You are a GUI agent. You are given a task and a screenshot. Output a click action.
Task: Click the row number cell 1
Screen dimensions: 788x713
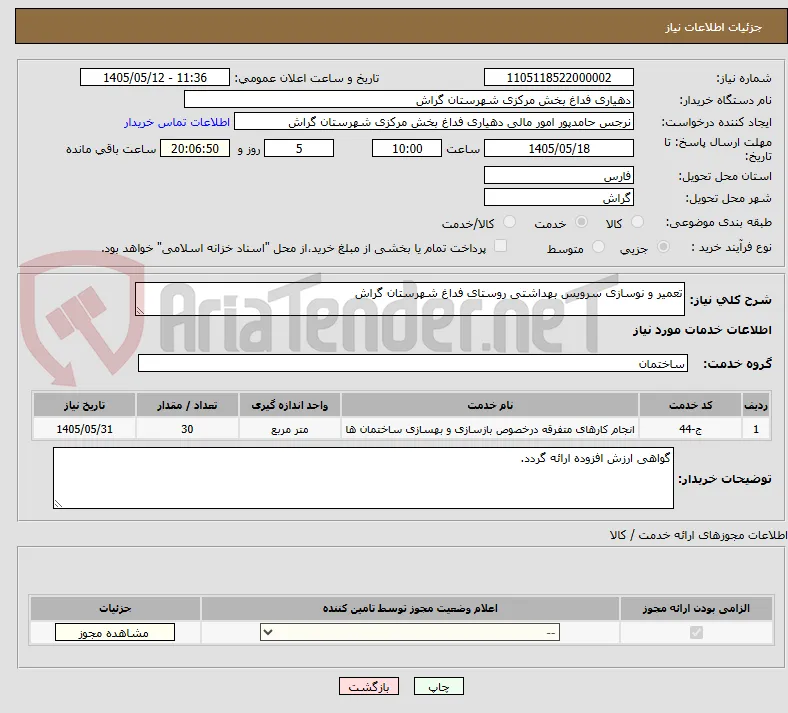[756, 429]
